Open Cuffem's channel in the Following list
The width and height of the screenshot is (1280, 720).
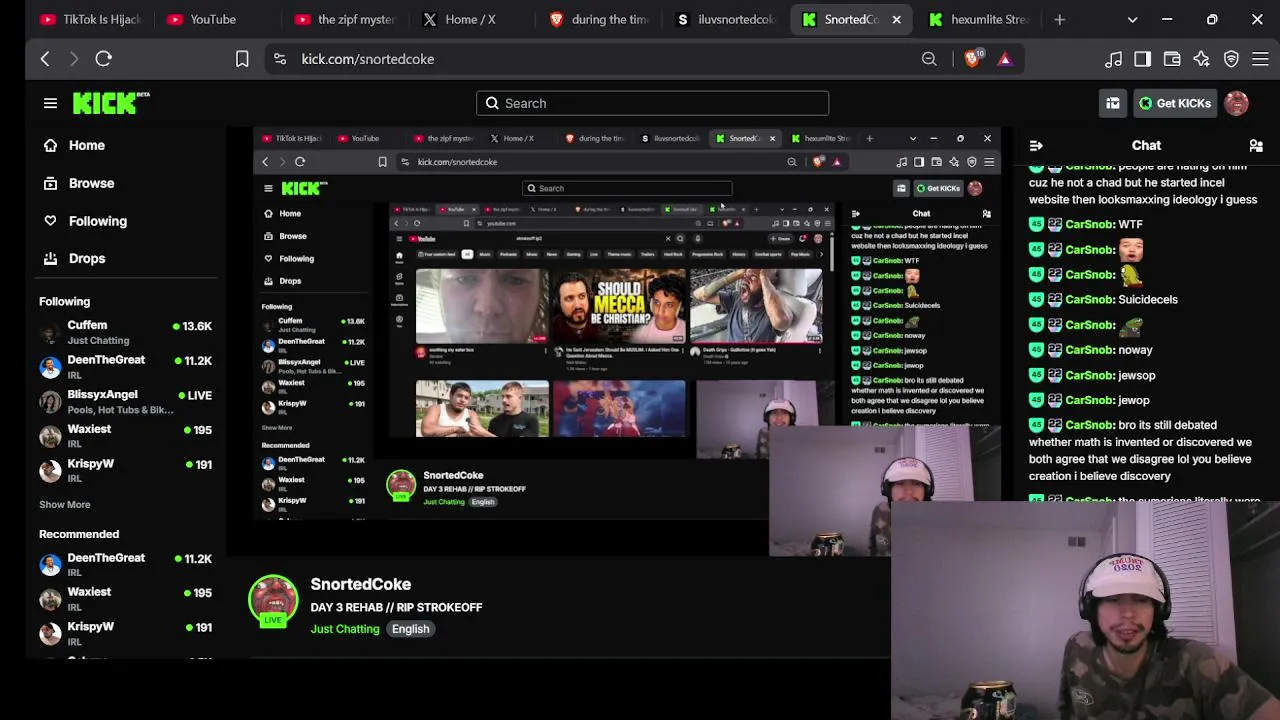[x=126, y=332]
